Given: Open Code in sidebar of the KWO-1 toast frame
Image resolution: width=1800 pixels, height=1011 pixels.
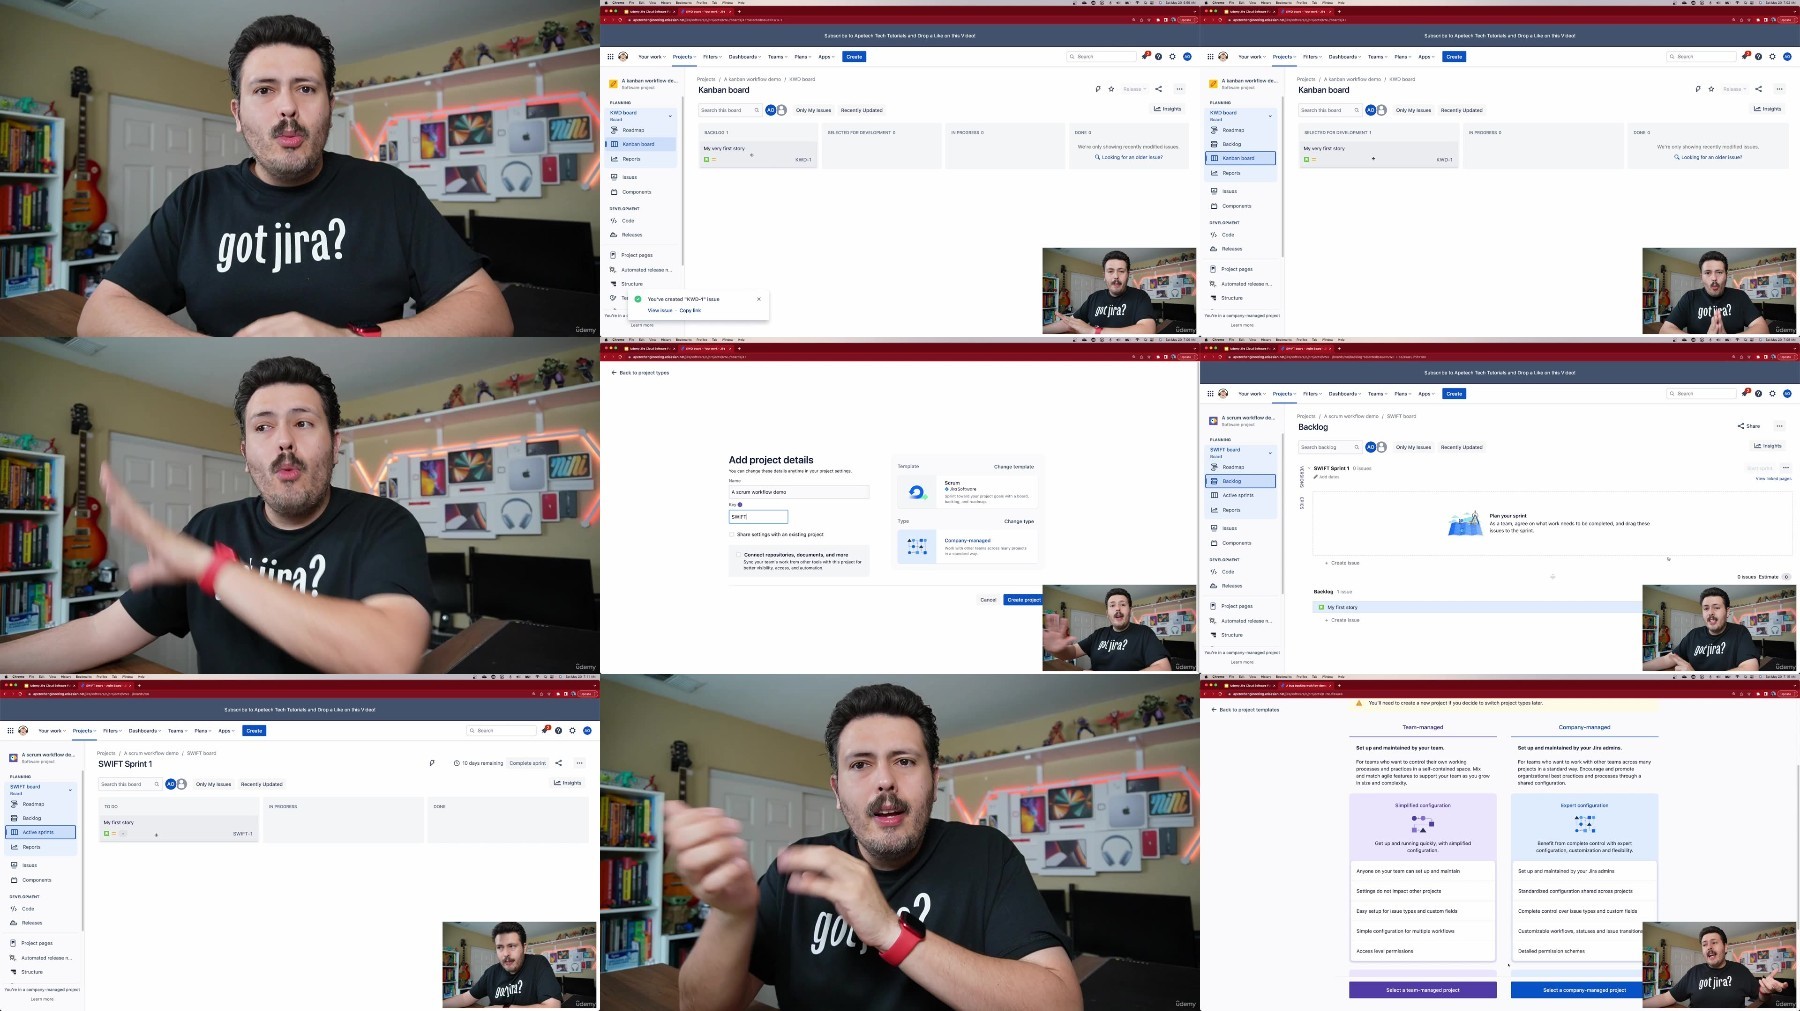Looking at the screenshot, I should [628, 221].
